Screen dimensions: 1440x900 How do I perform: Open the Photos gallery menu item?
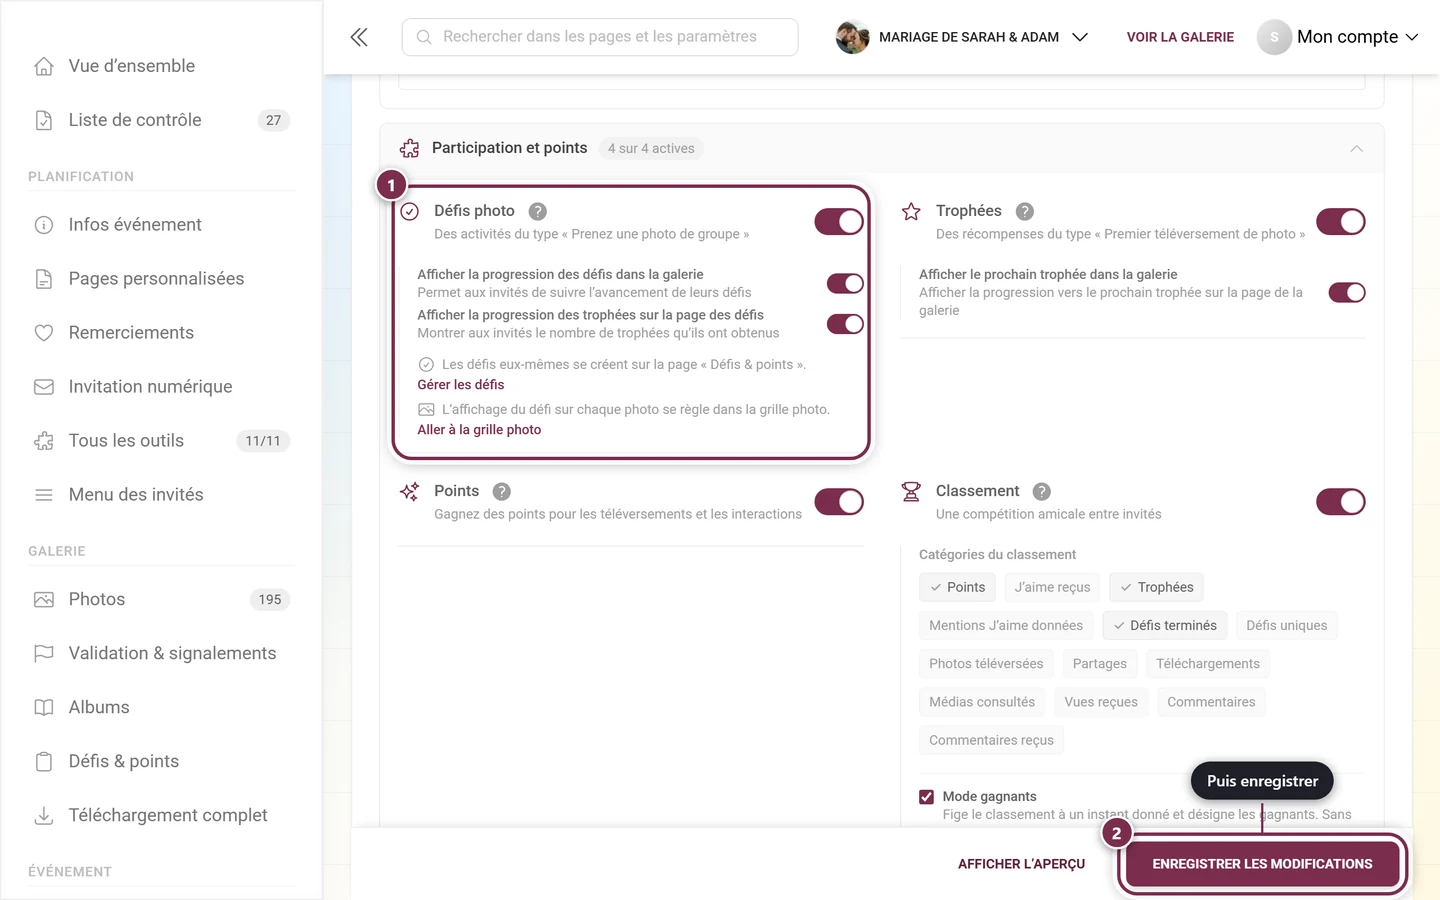(160, 599)
